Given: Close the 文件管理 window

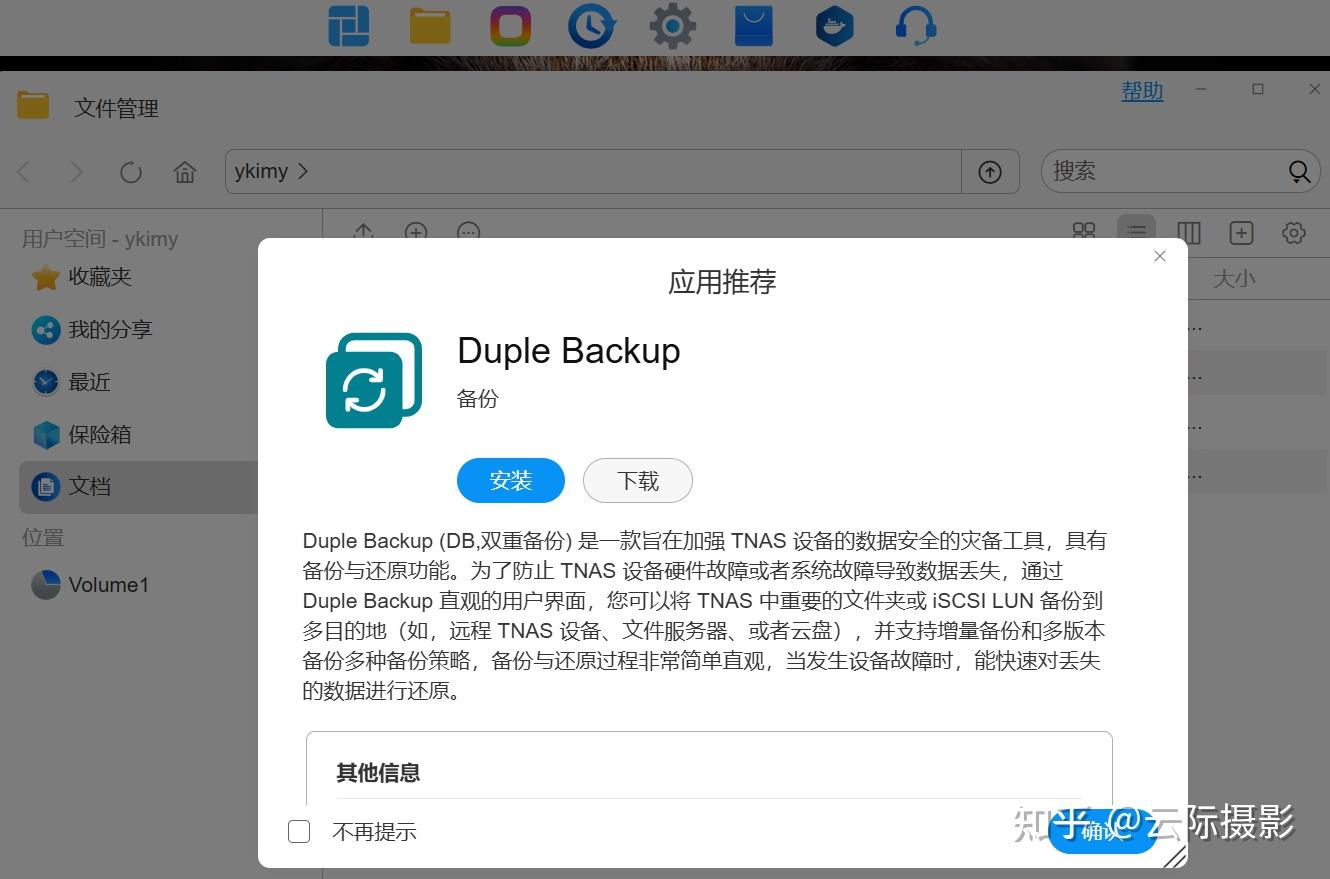Looking at the screenshot, I should [1315, 89].
